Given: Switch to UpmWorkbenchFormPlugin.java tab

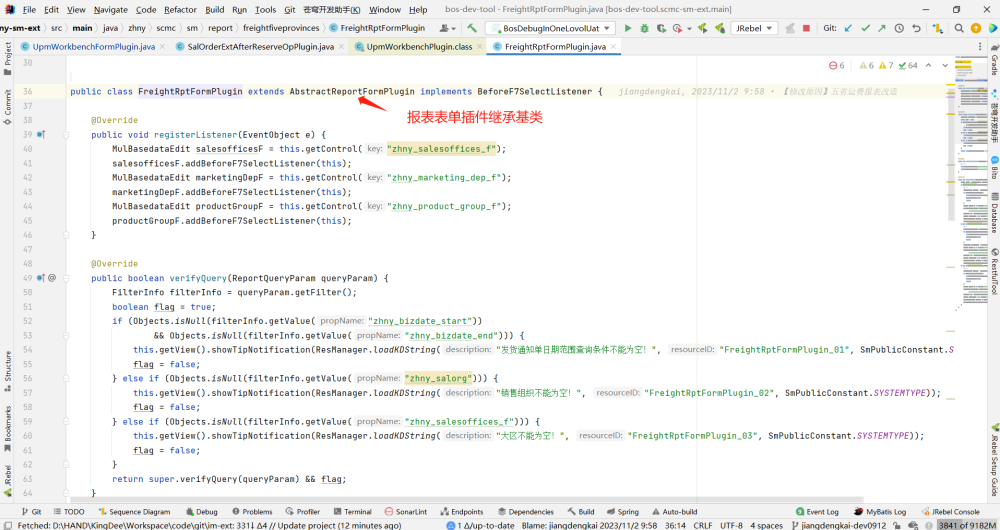Looking at the screenshot, I should [x=93, y=47].
